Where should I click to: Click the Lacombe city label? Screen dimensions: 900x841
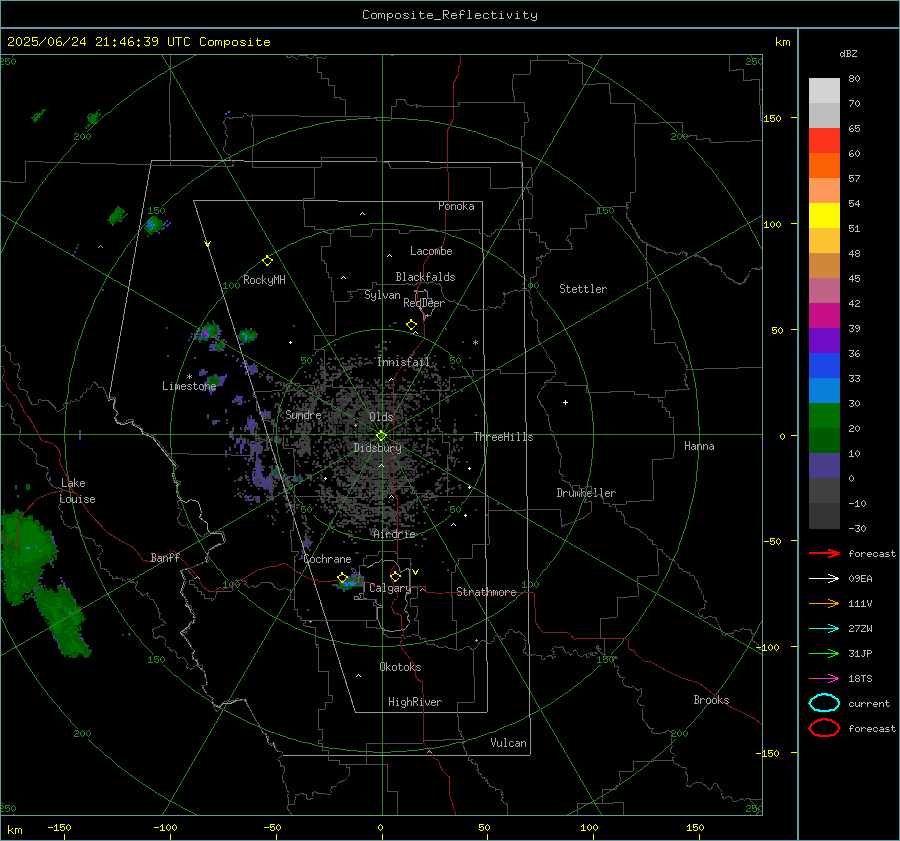(x=431, y=251)
